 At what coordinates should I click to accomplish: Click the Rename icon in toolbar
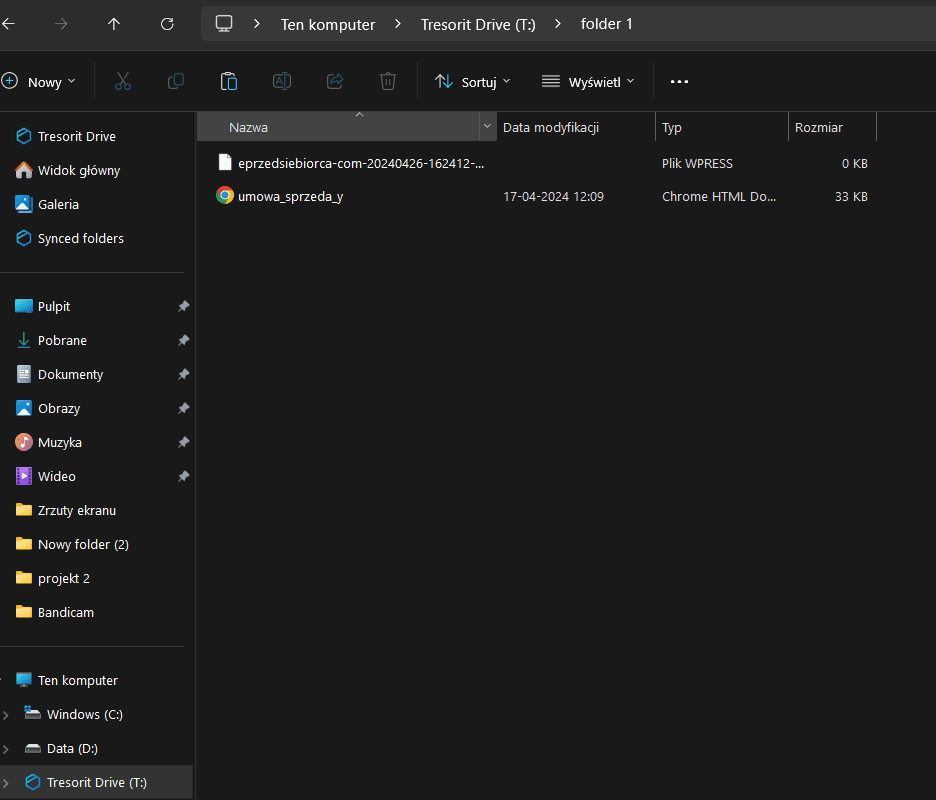click(x=282, y=81)
